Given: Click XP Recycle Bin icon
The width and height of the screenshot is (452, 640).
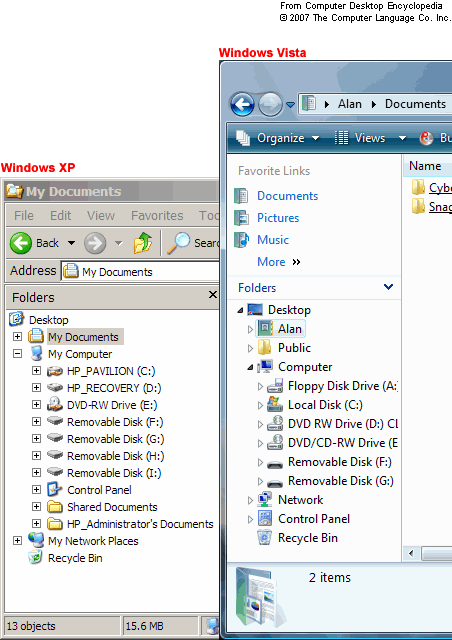Looking at the screenshot, I should [x=36, y=558].
